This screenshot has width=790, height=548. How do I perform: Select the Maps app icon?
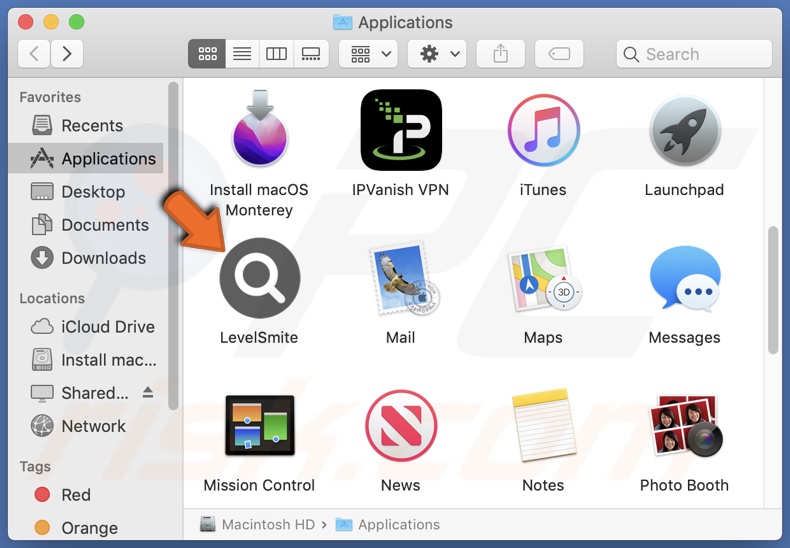click(x=544, y=278)
